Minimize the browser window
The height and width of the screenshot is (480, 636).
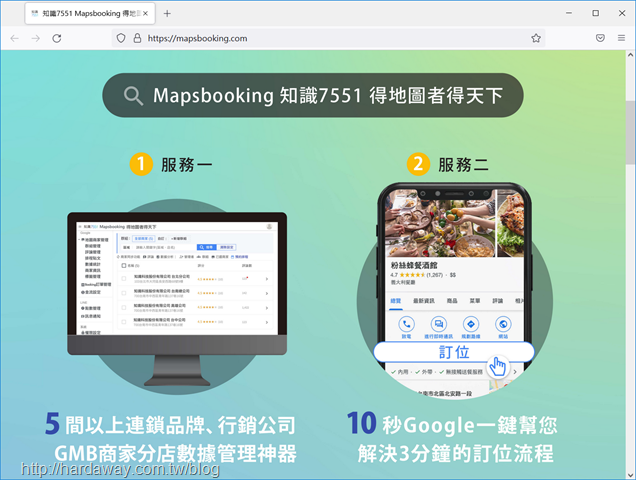[x=569, y=13]
